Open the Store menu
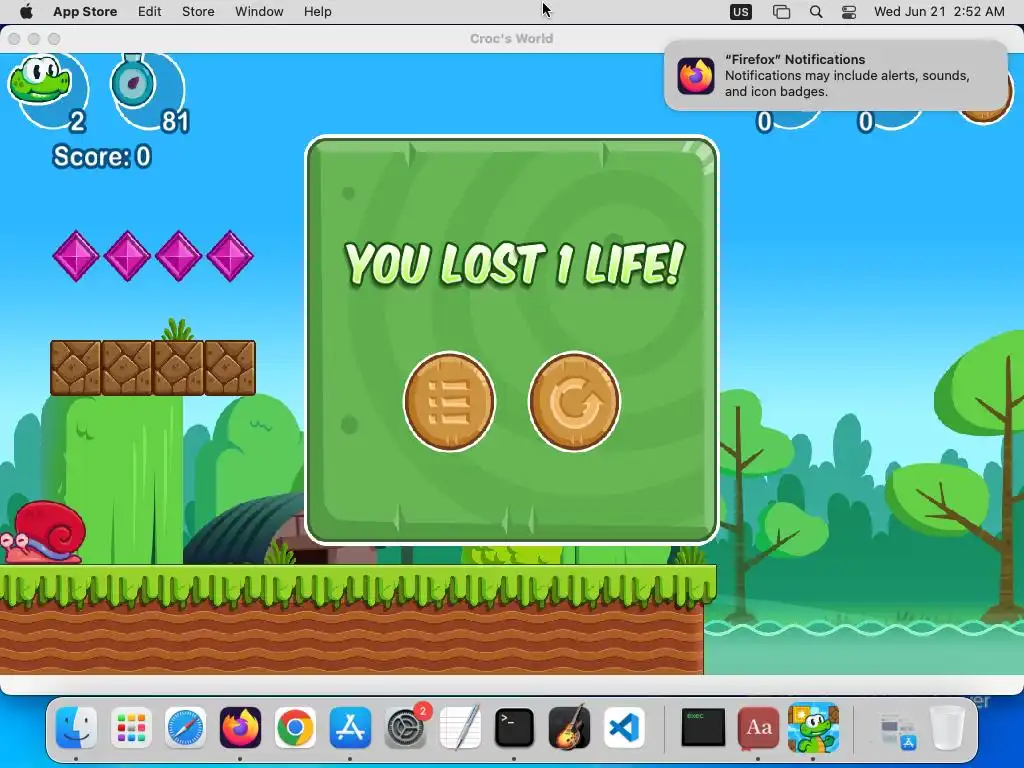This screenshot has height=768, width=1024. click(x=198, y=12)
